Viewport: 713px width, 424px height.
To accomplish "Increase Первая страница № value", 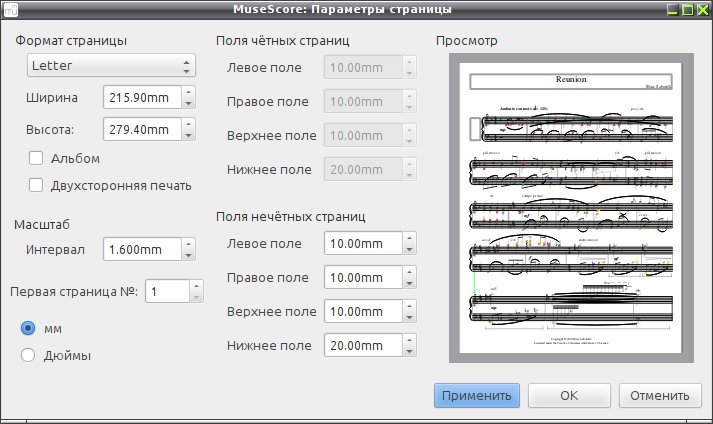I will (196, 286).
